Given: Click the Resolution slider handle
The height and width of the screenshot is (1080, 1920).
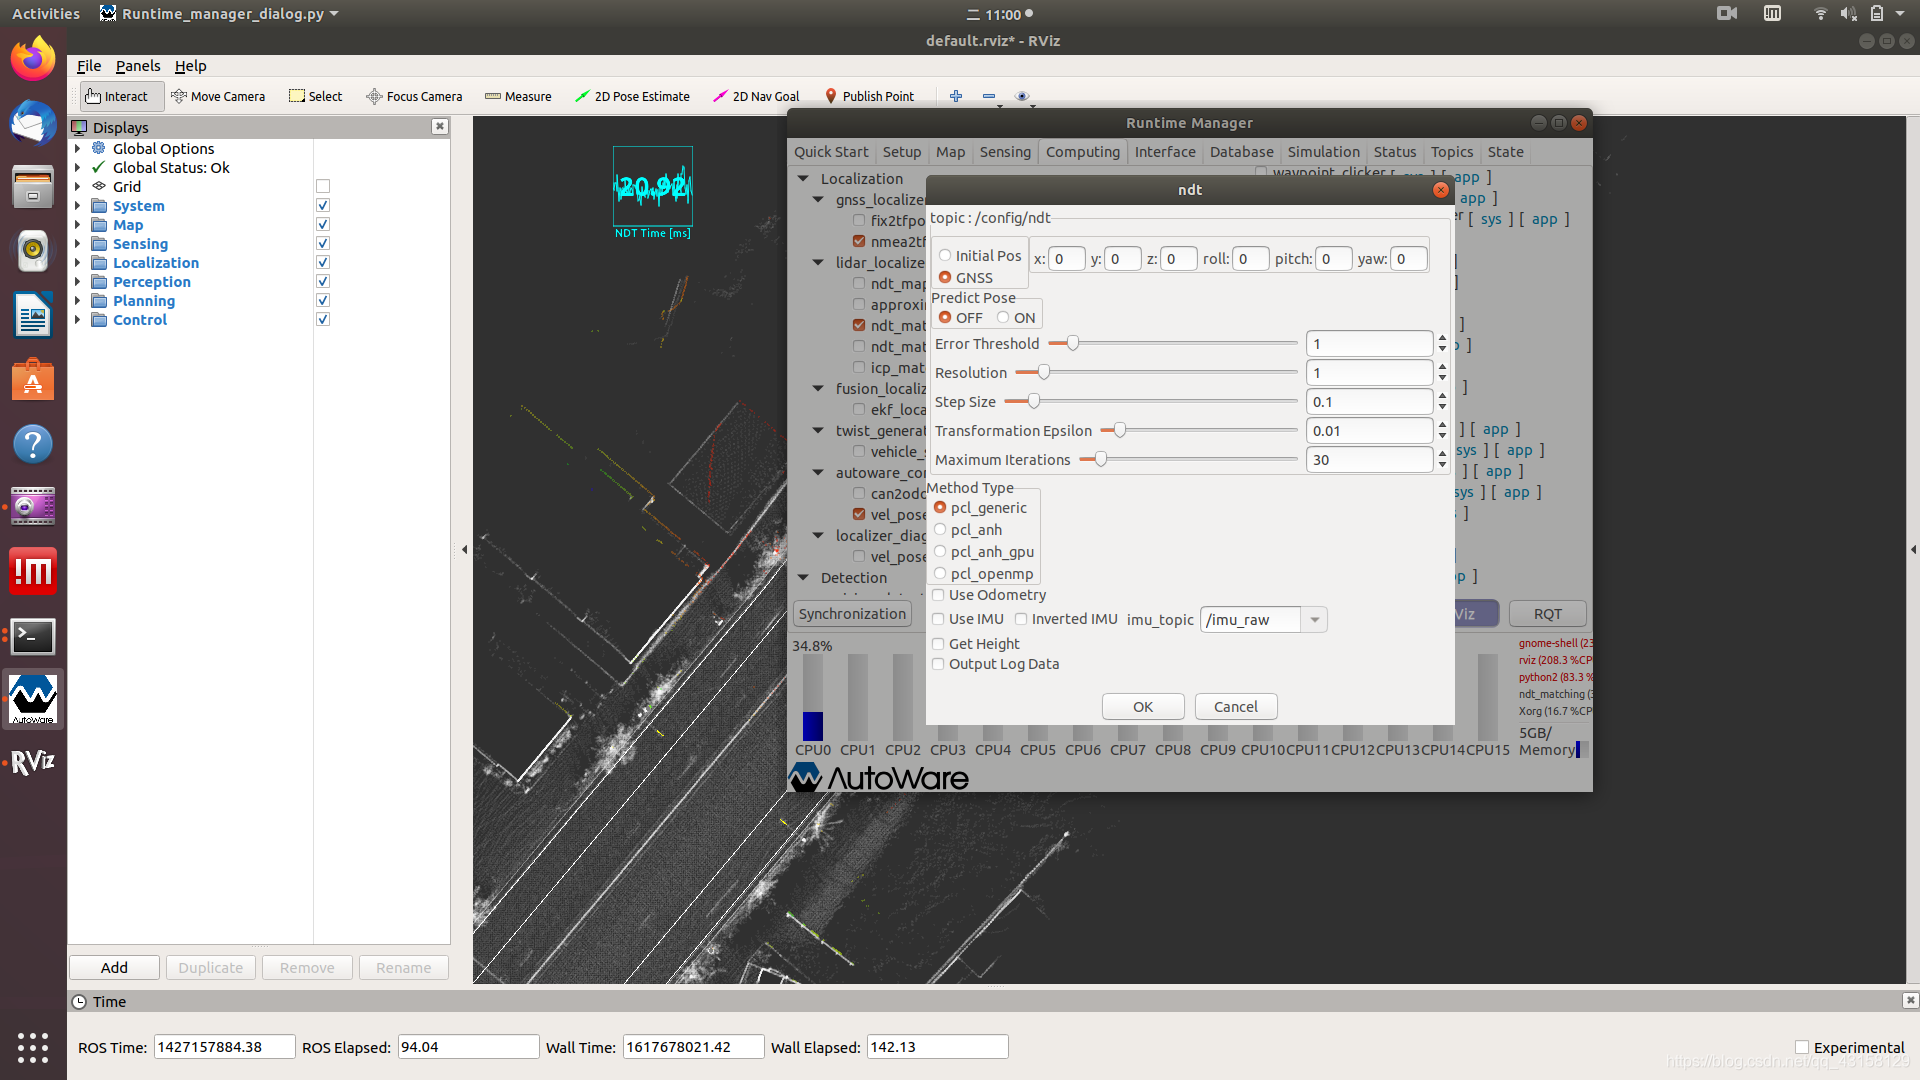Looking at the screenshot, I should click(1044, 373).
